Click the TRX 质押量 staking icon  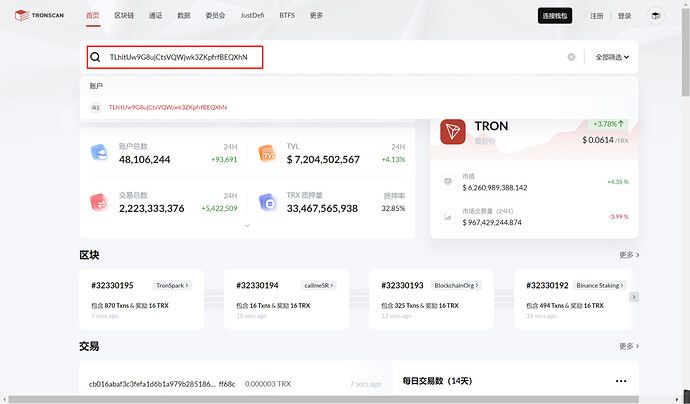tap(268, 202)
